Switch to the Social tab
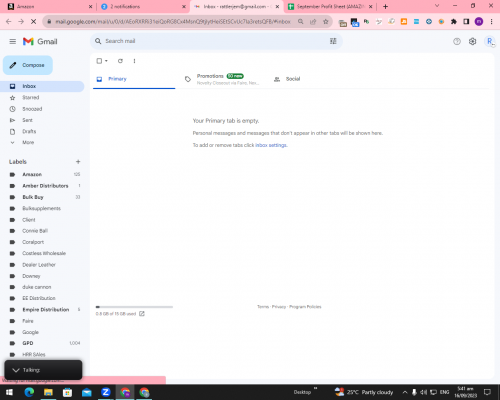The image size is (500, 400). pos(287,79)
